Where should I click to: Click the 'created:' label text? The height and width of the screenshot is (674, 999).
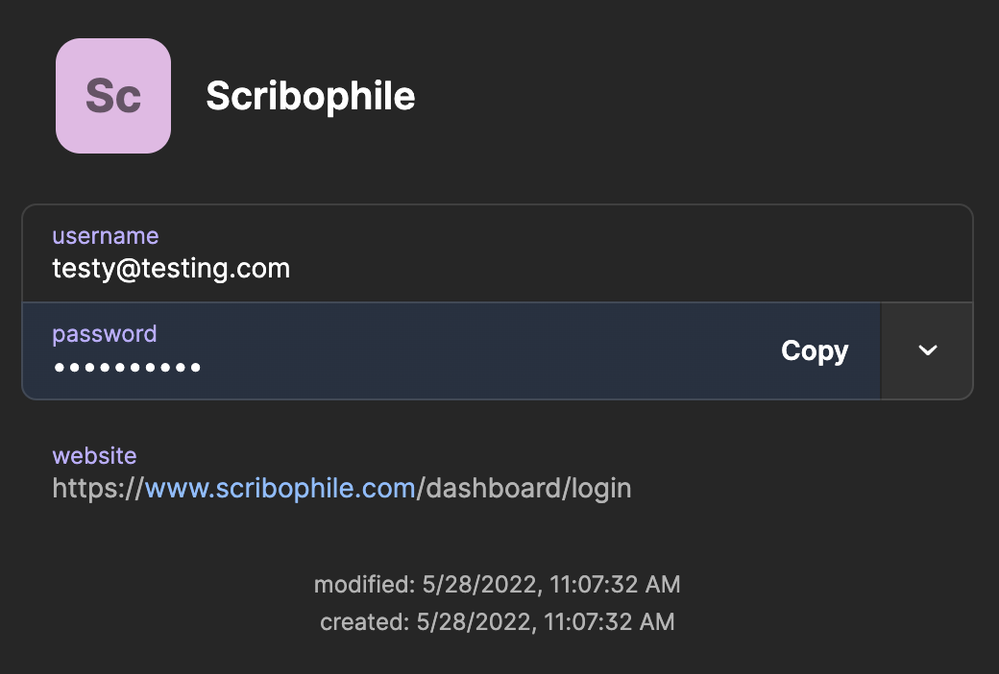tap(364, 622)
